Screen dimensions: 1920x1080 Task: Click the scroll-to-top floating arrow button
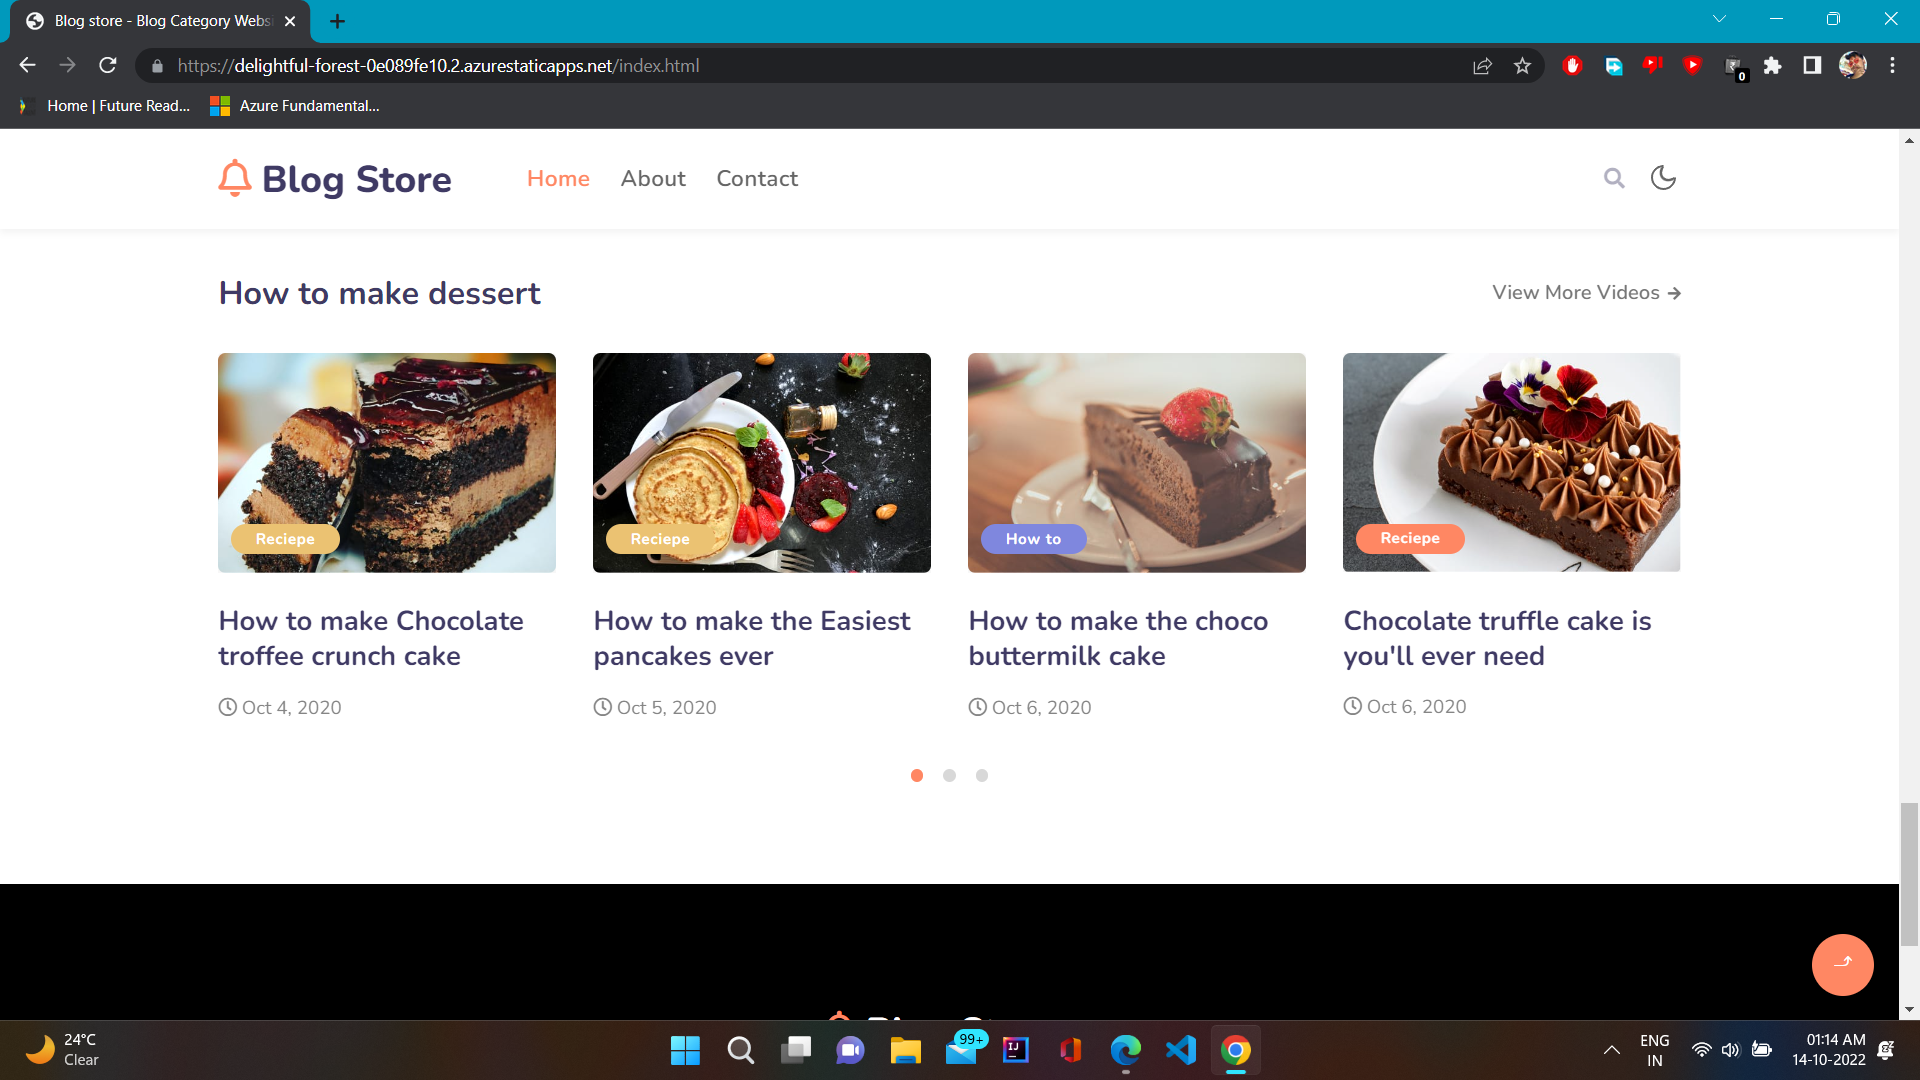[1842, 964]
